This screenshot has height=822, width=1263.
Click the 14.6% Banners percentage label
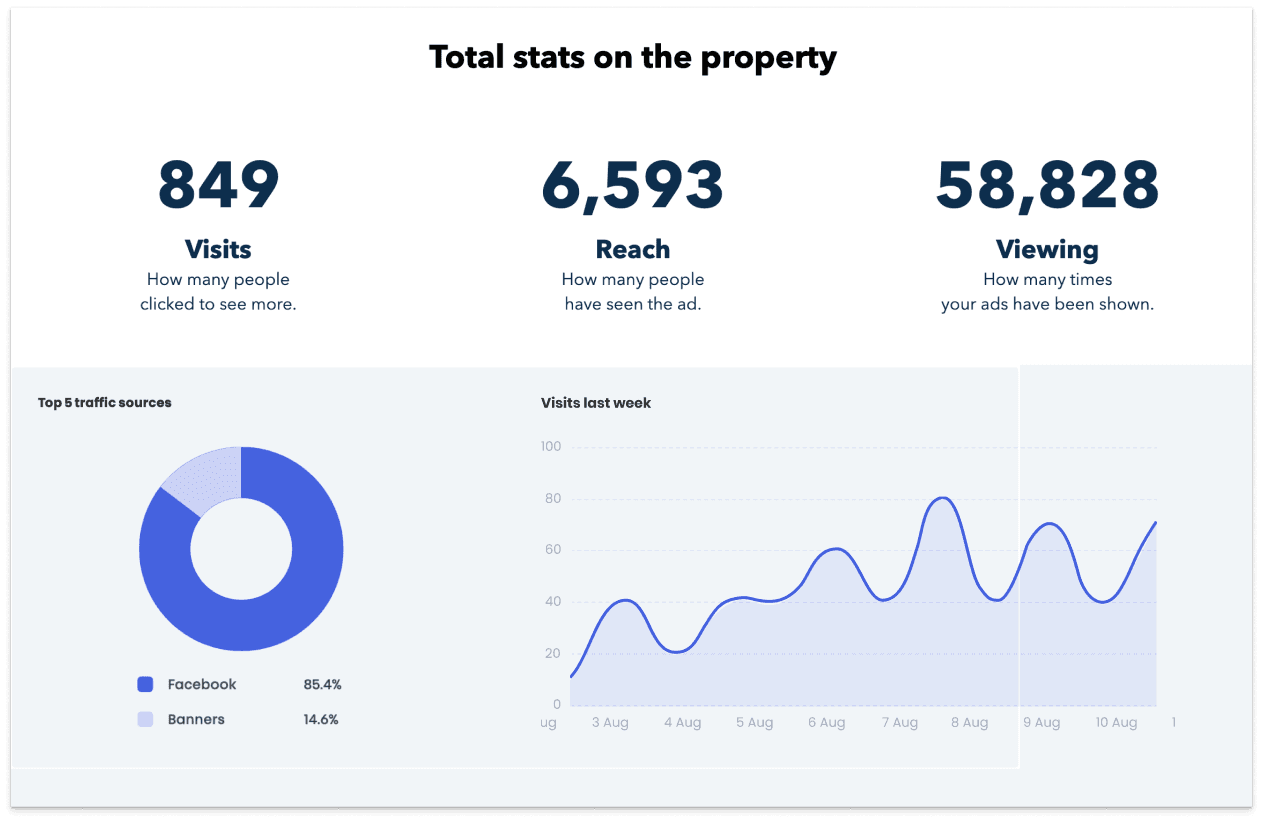(320, 719)
